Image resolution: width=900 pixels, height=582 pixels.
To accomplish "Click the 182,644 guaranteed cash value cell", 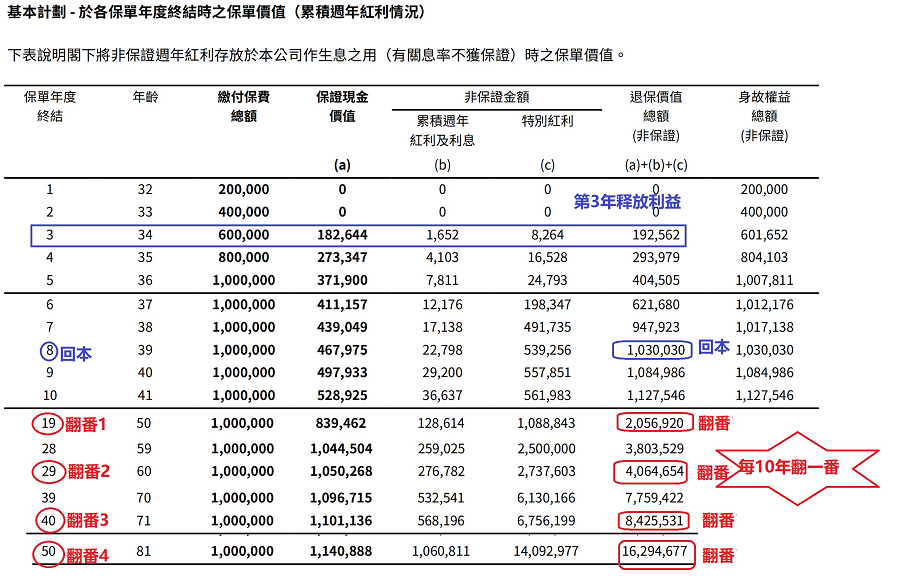I will click(x=342, y=235).
